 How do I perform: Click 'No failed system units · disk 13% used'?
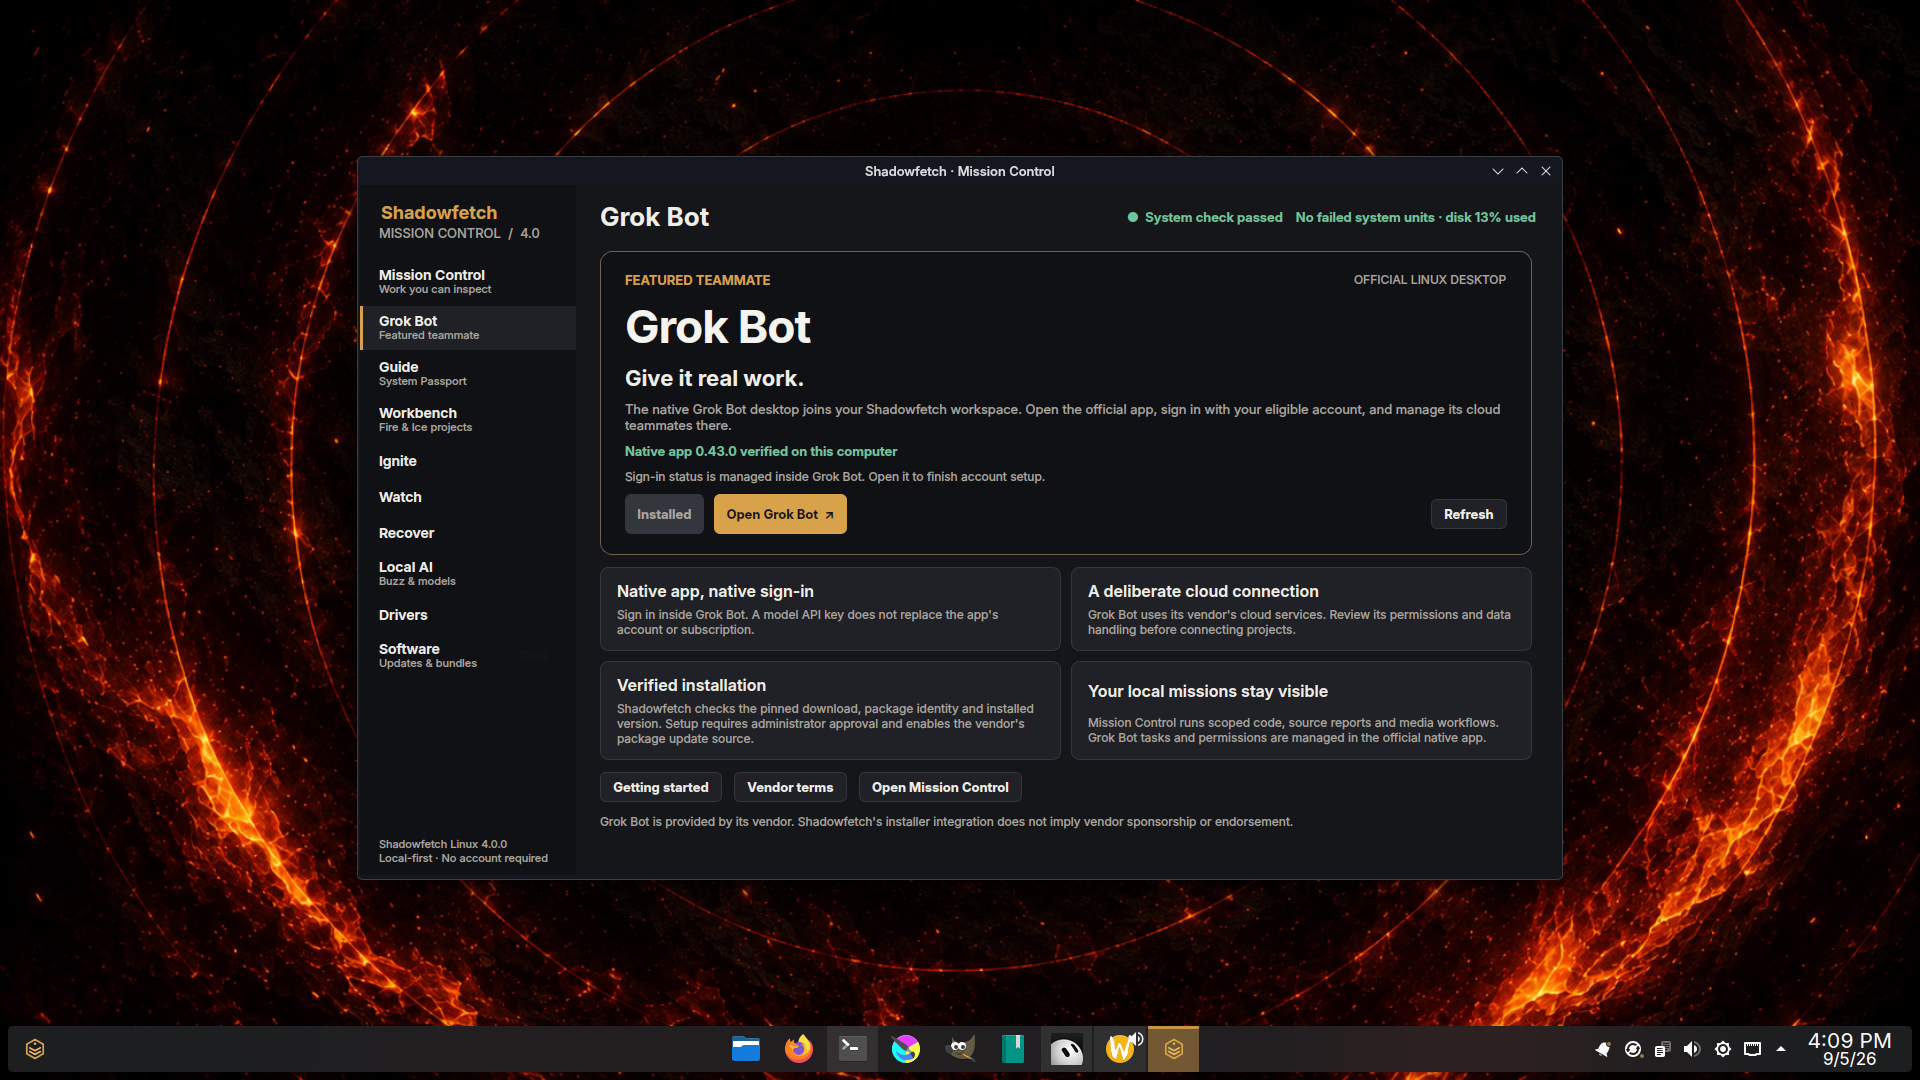point(1415,217)
